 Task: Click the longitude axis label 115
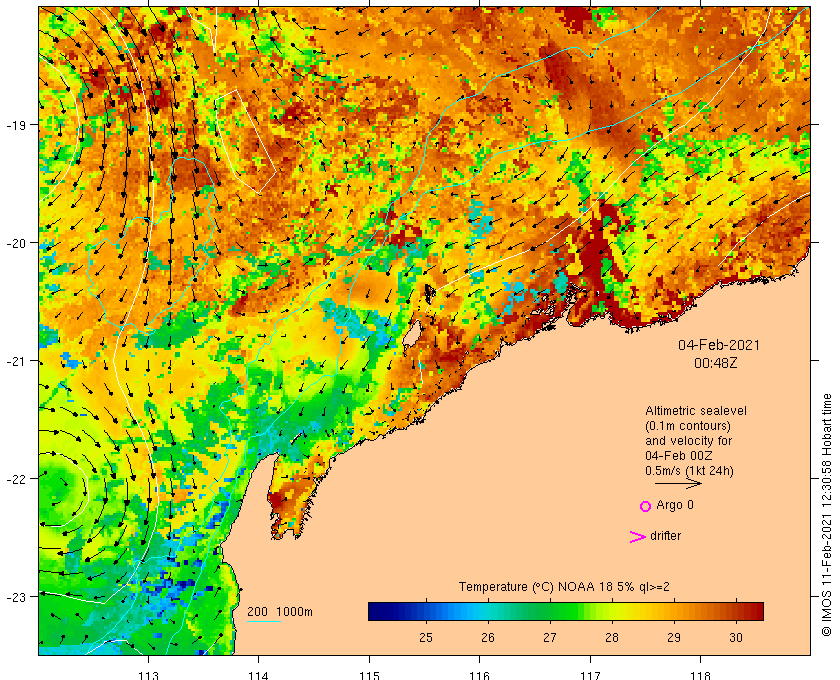click(369, 675)
